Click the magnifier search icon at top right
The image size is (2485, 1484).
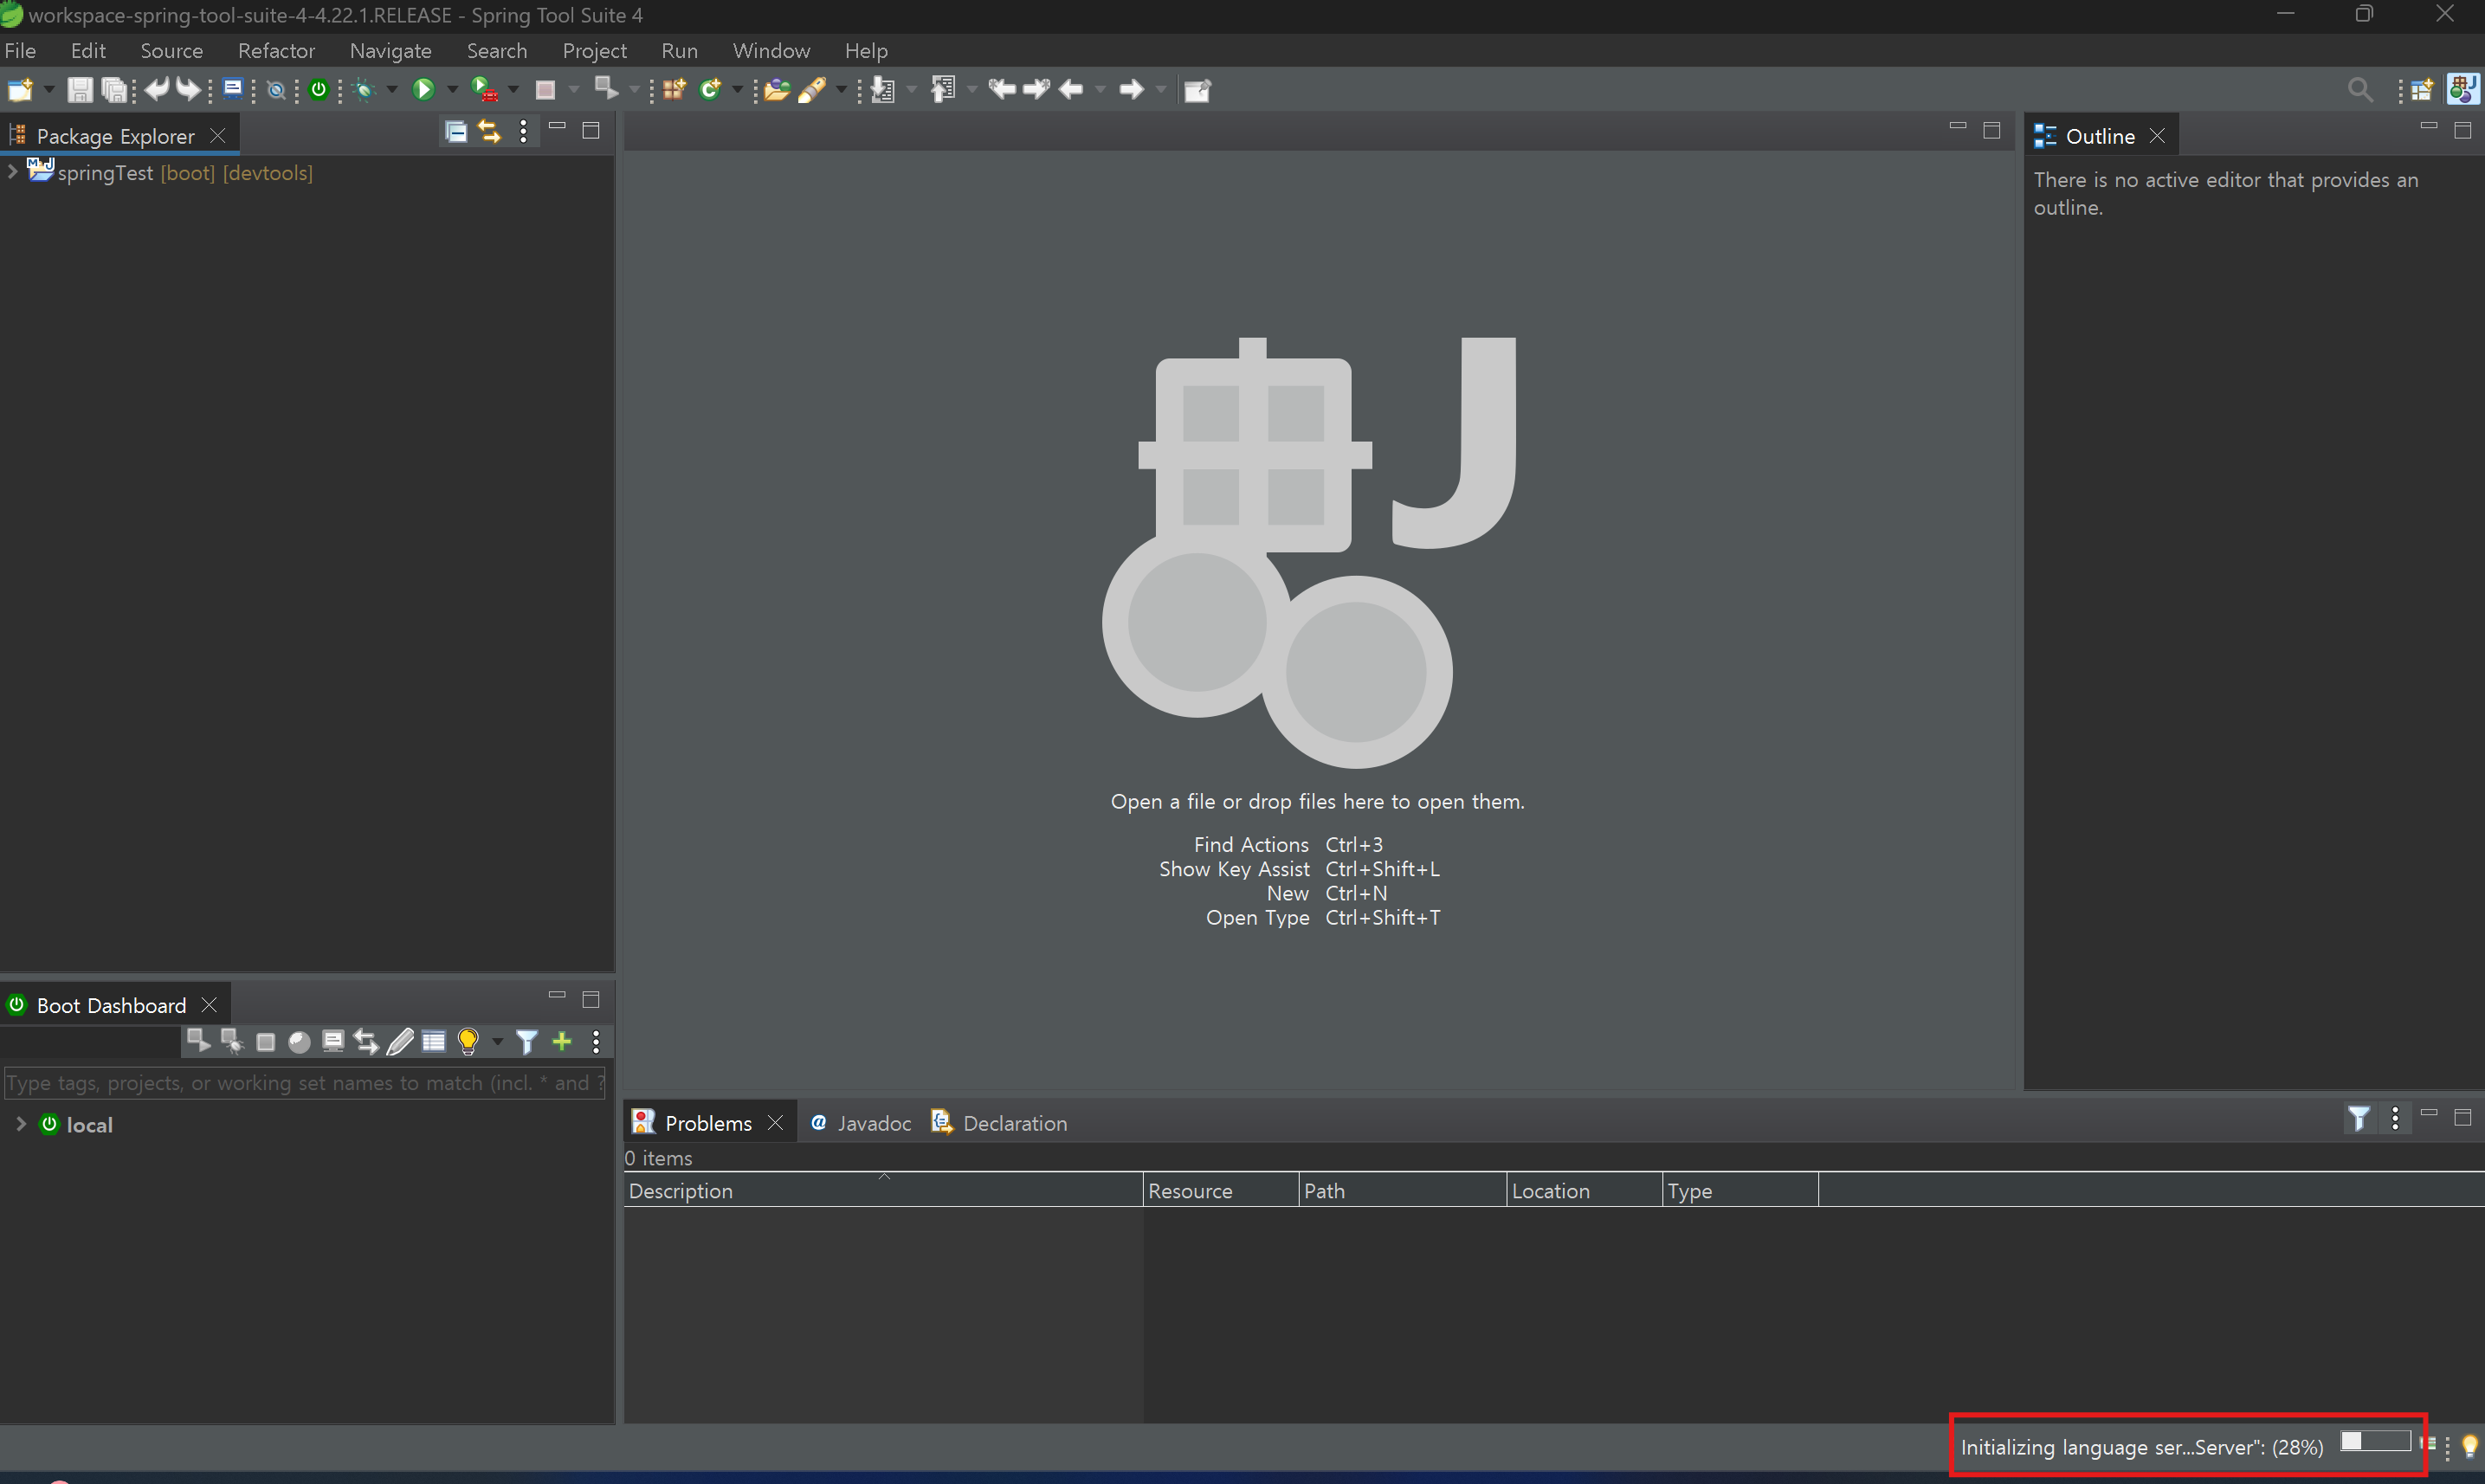click(2359, 90)
